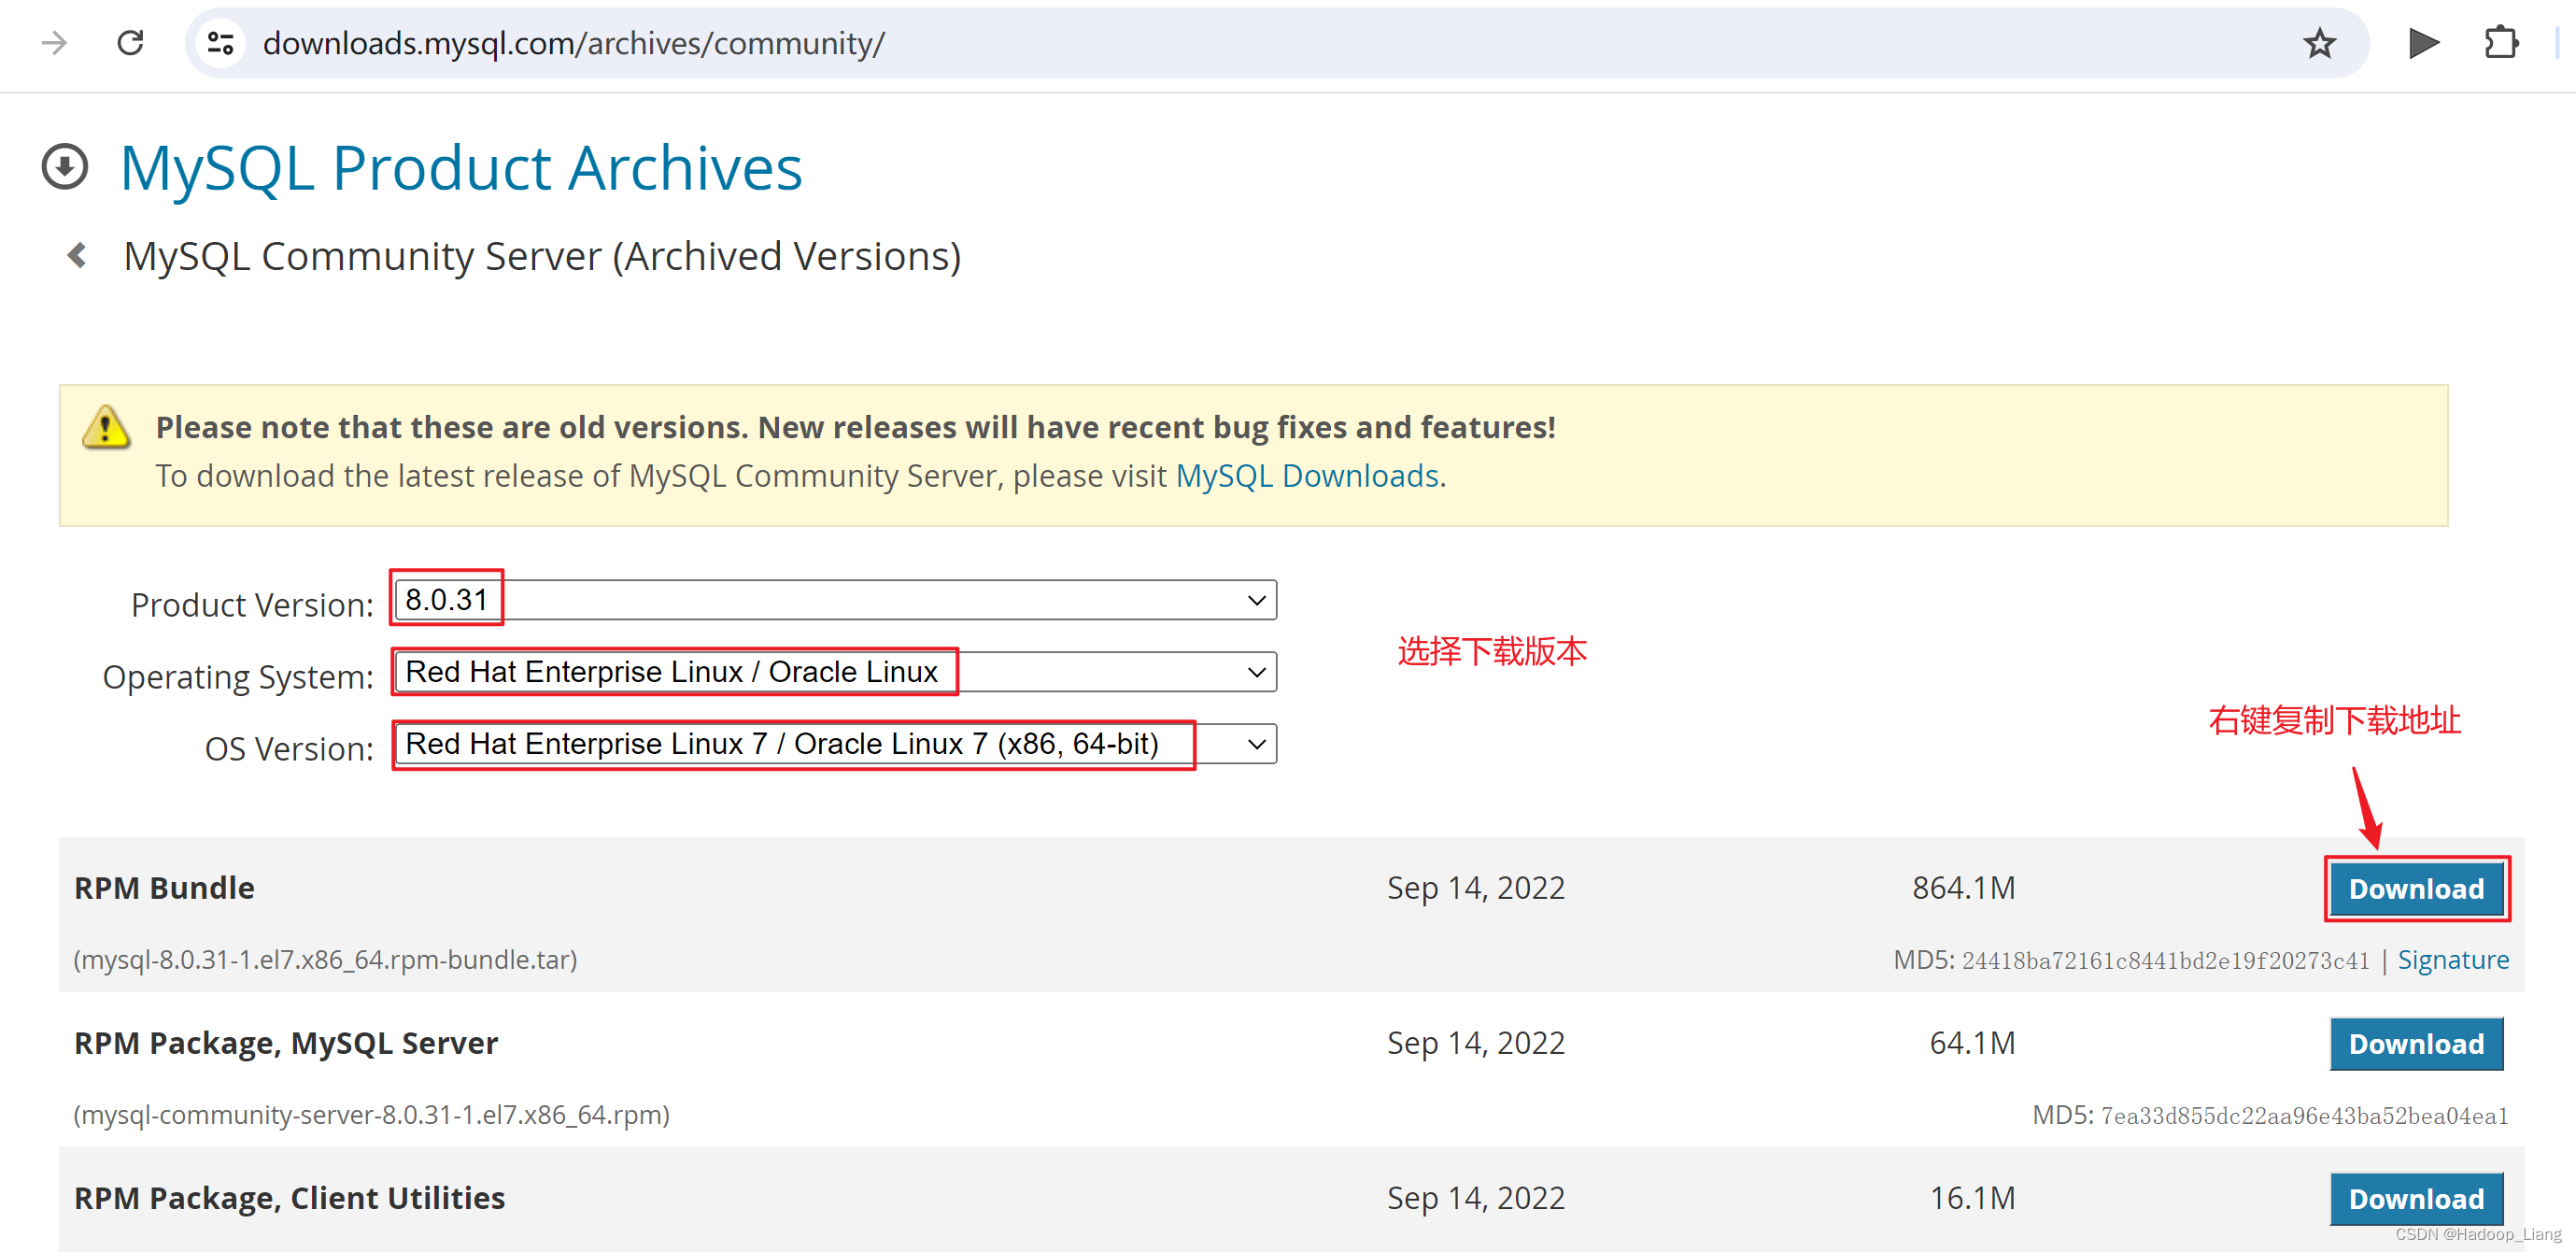This screenshot has height=1252, width=2576.
Task: Click the circular download icon beside title
Action: 65,167
